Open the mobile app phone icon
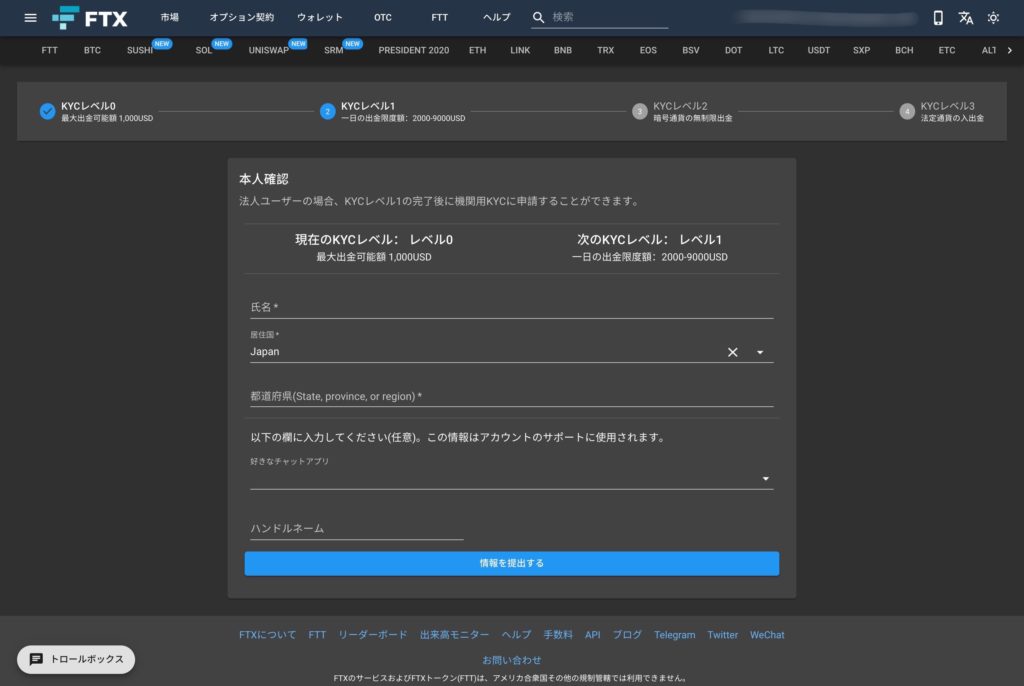1024x686 pixels. click(x=938, y=18)
